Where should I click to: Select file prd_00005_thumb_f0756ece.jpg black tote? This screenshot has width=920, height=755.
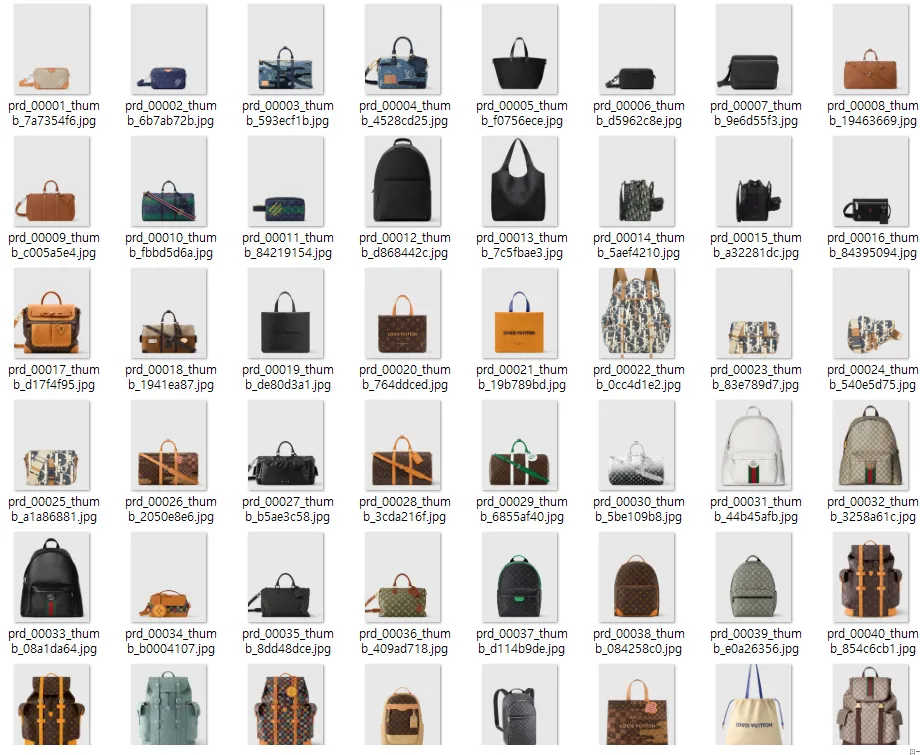519,49
